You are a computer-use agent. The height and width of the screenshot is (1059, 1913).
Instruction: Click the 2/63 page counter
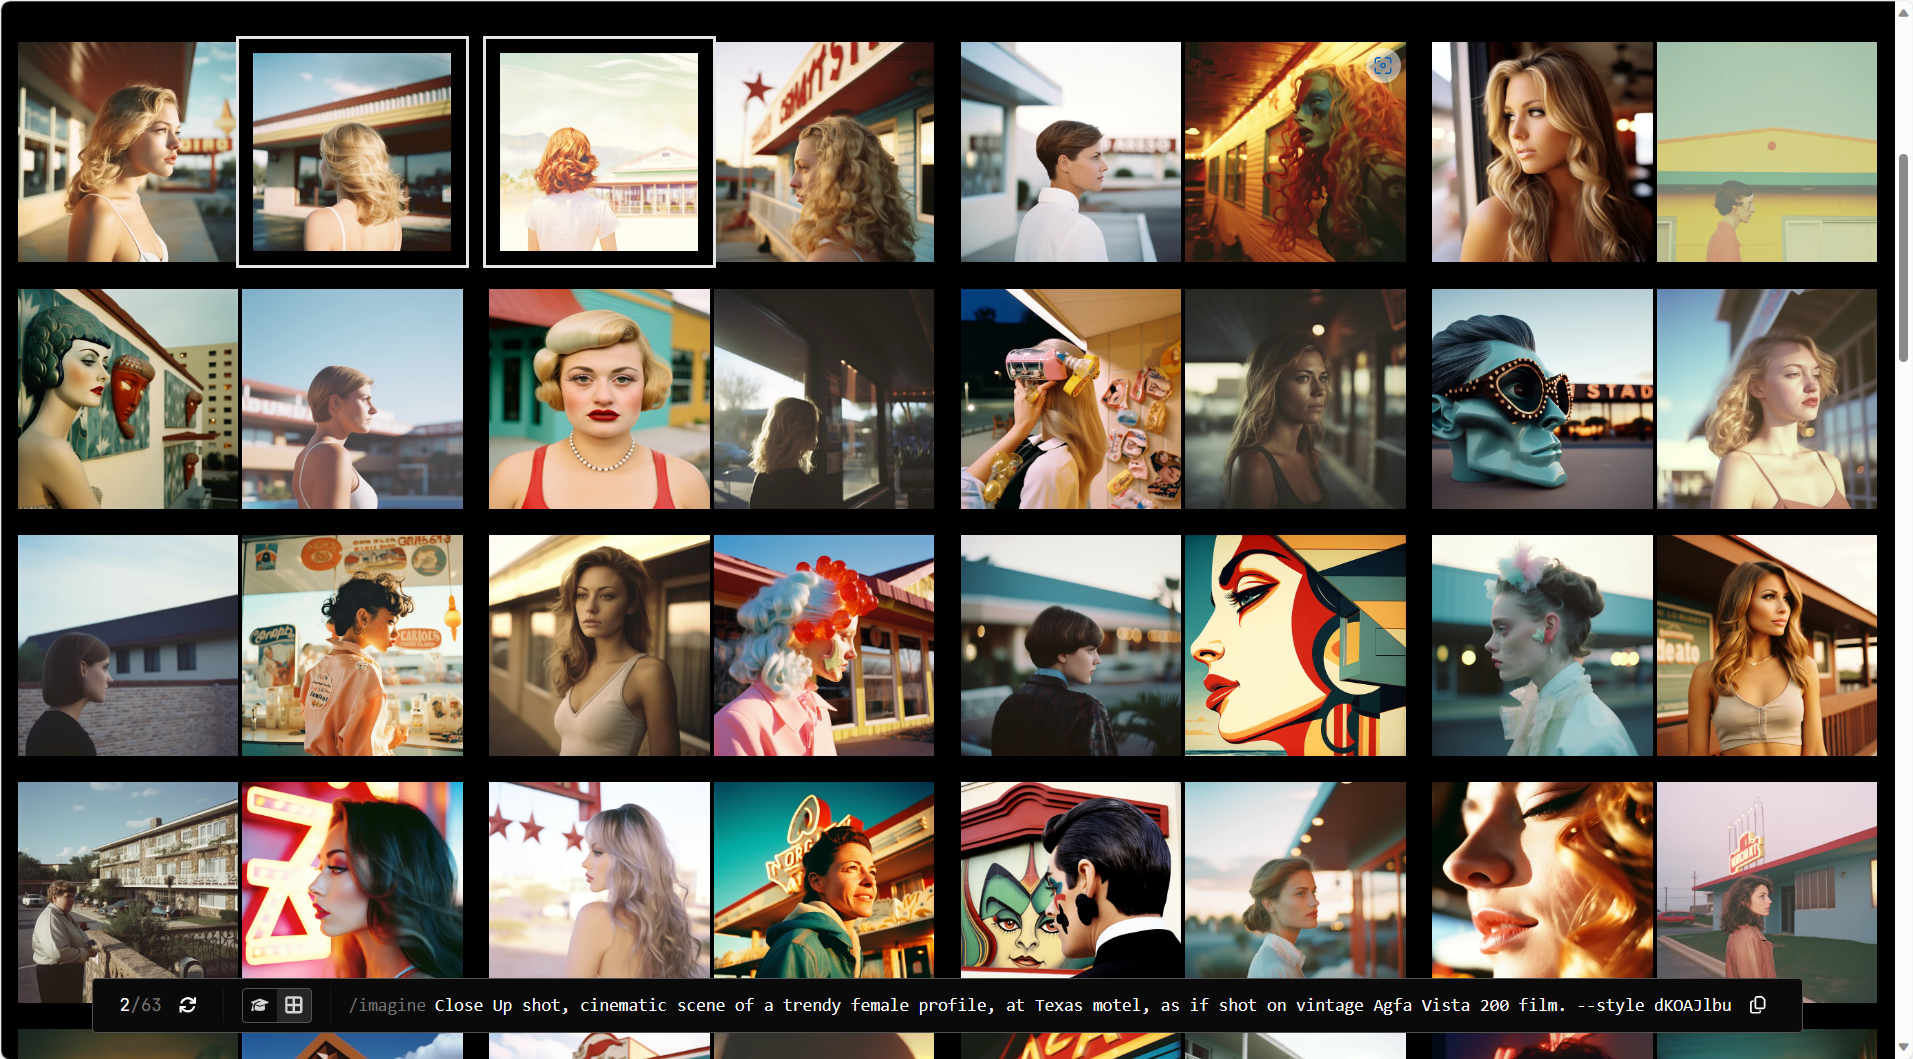click(140, 1005)
